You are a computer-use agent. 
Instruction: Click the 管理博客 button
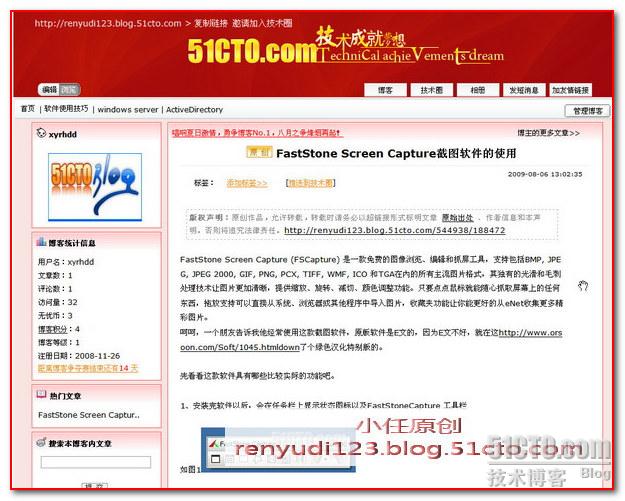pyautogui.click(x=588, y=111)
